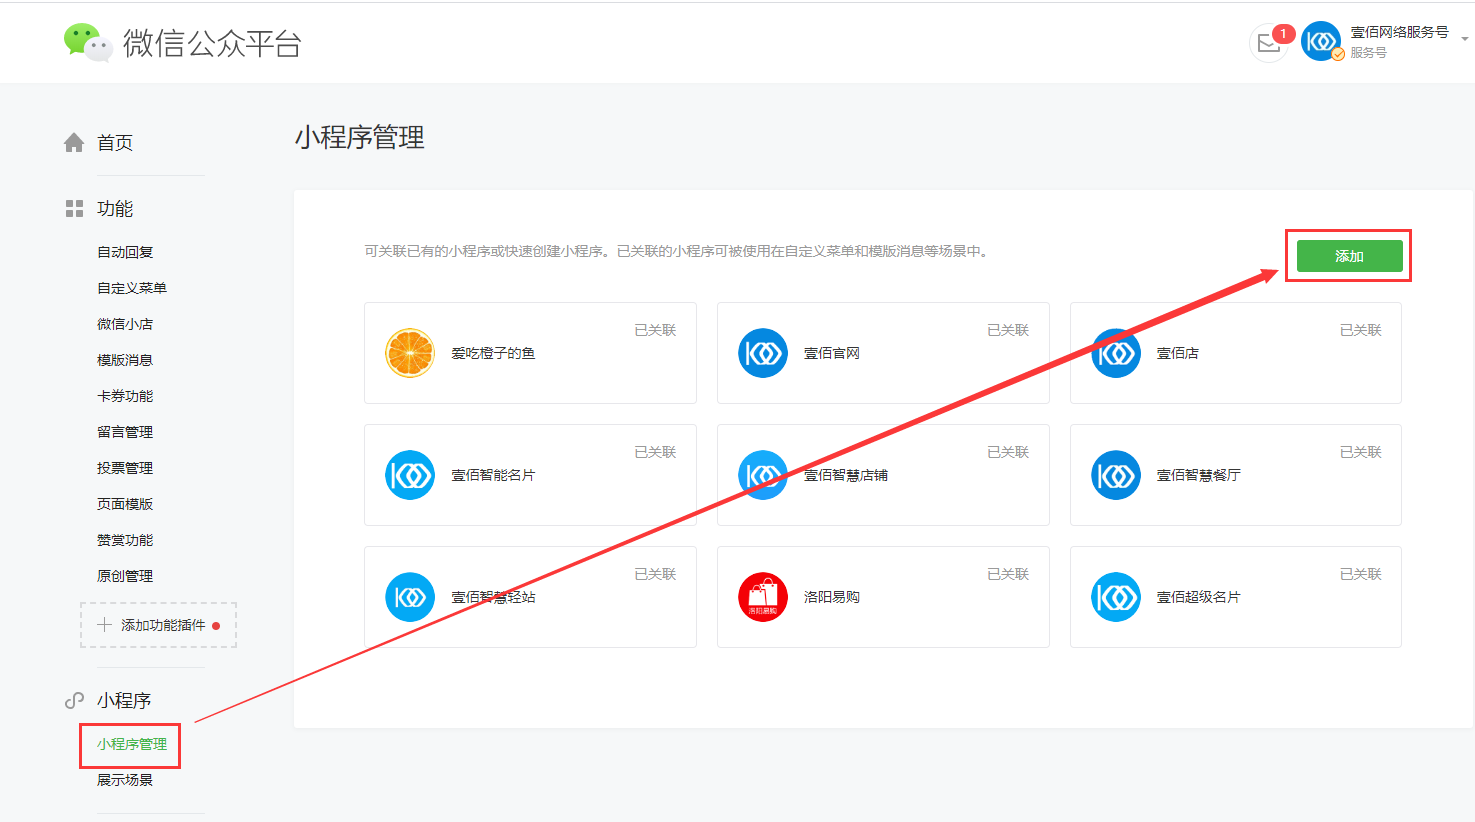This screenshot has height=822, width=1475.
Task: Click the WeChat logo icon
Action: (x=87, y=42)
